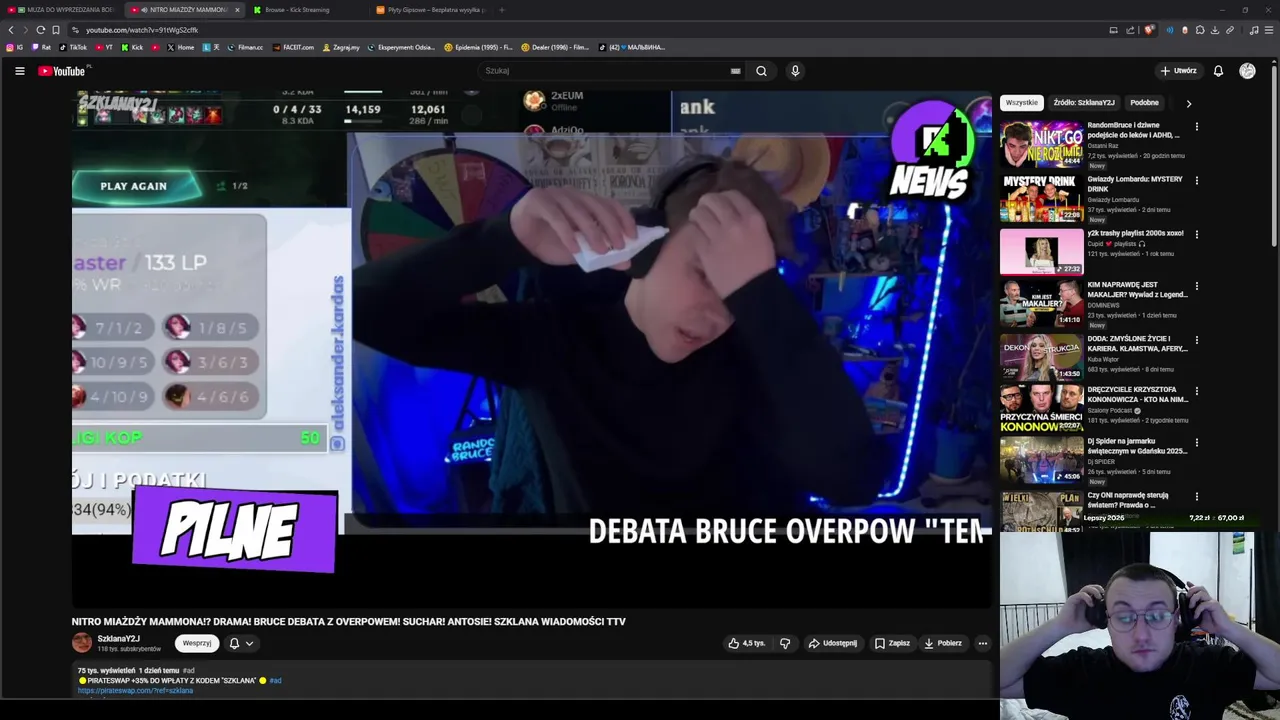
Task: Go back with the browser back arrow
Action: point(11,30)
